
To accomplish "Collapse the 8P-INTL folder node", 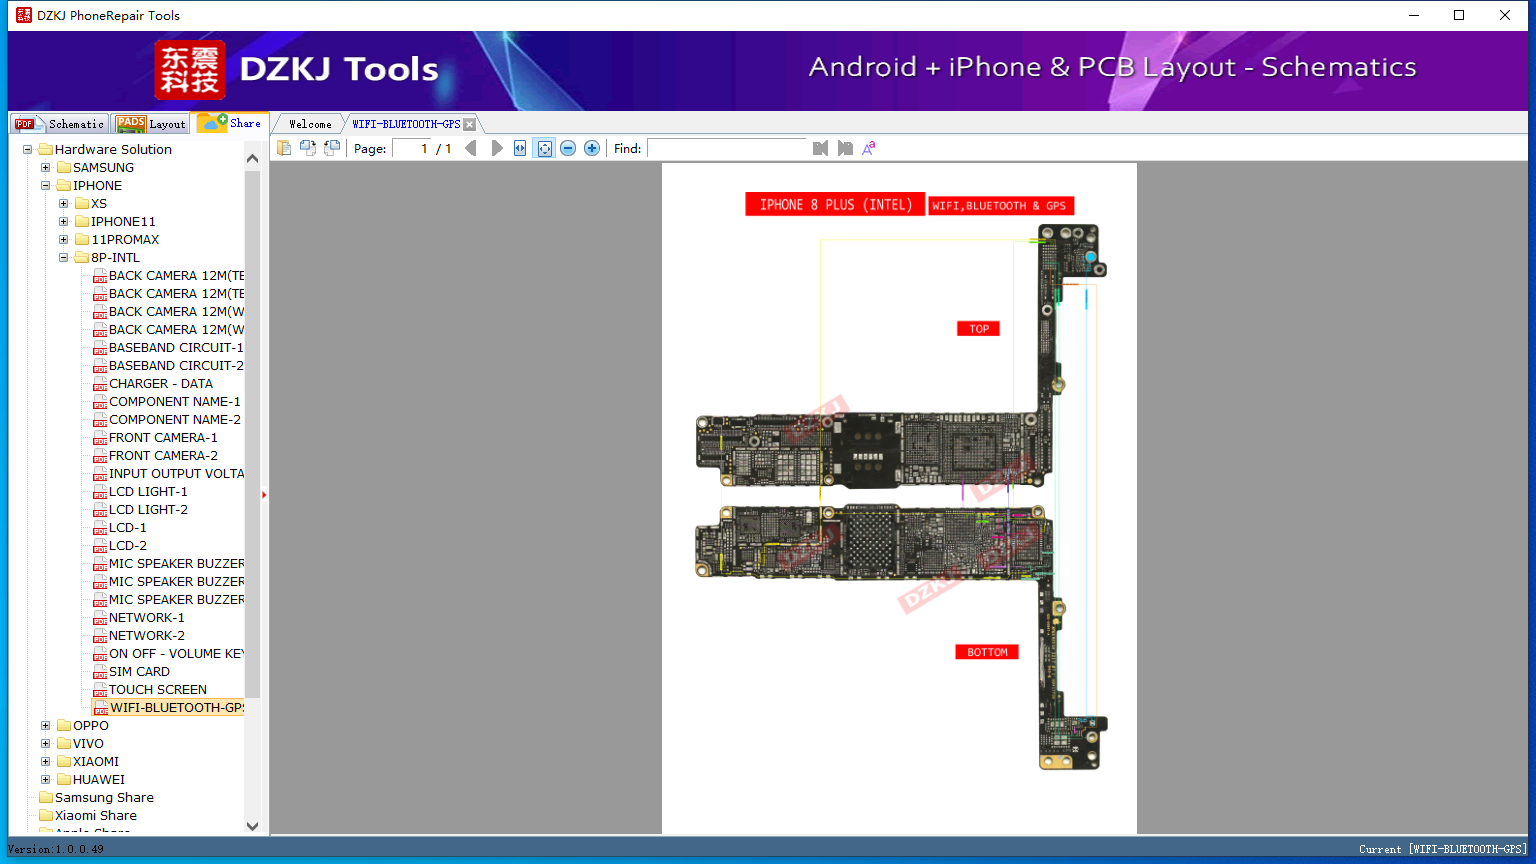I will pyautogui.click(x=64, y=258).
